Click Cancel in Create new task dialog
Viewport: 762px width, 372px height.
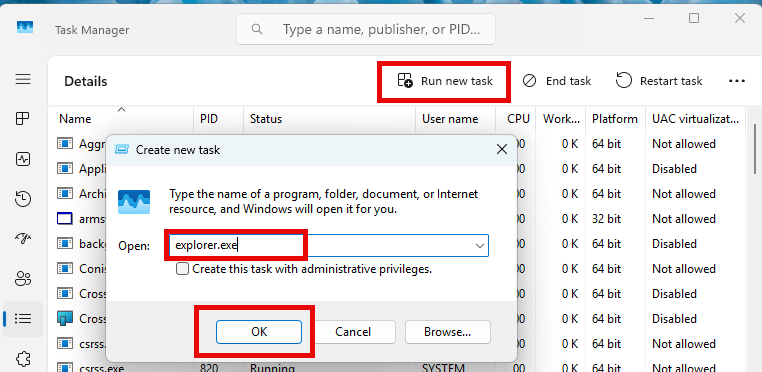353,332
